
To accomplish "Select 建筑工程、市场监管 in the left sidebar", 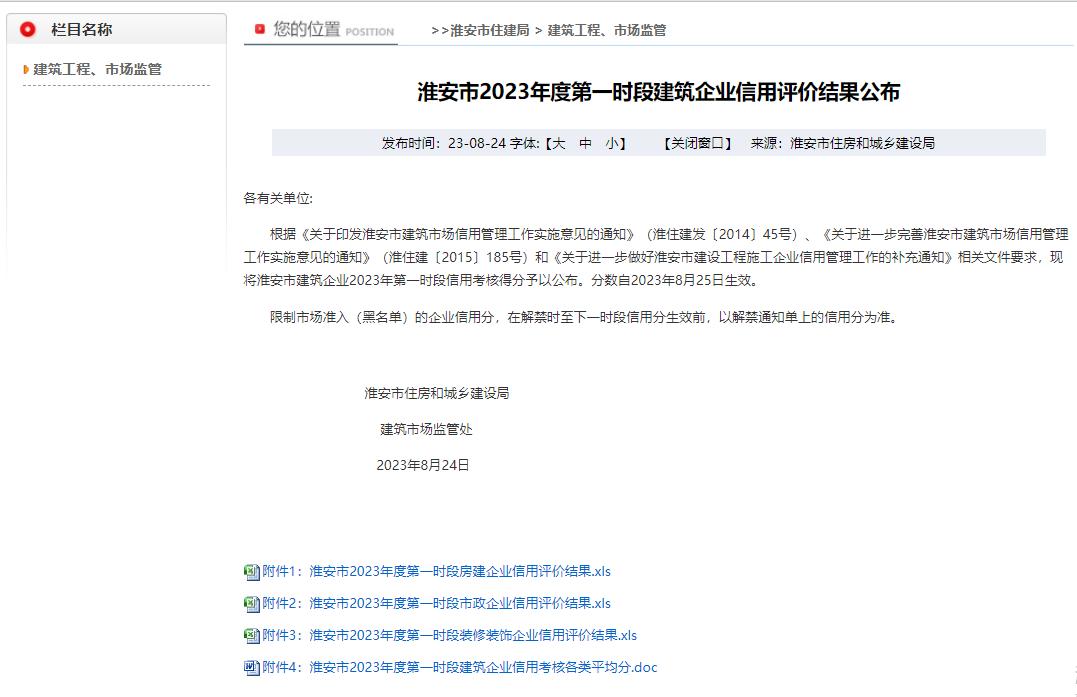I will click(98, 70).
